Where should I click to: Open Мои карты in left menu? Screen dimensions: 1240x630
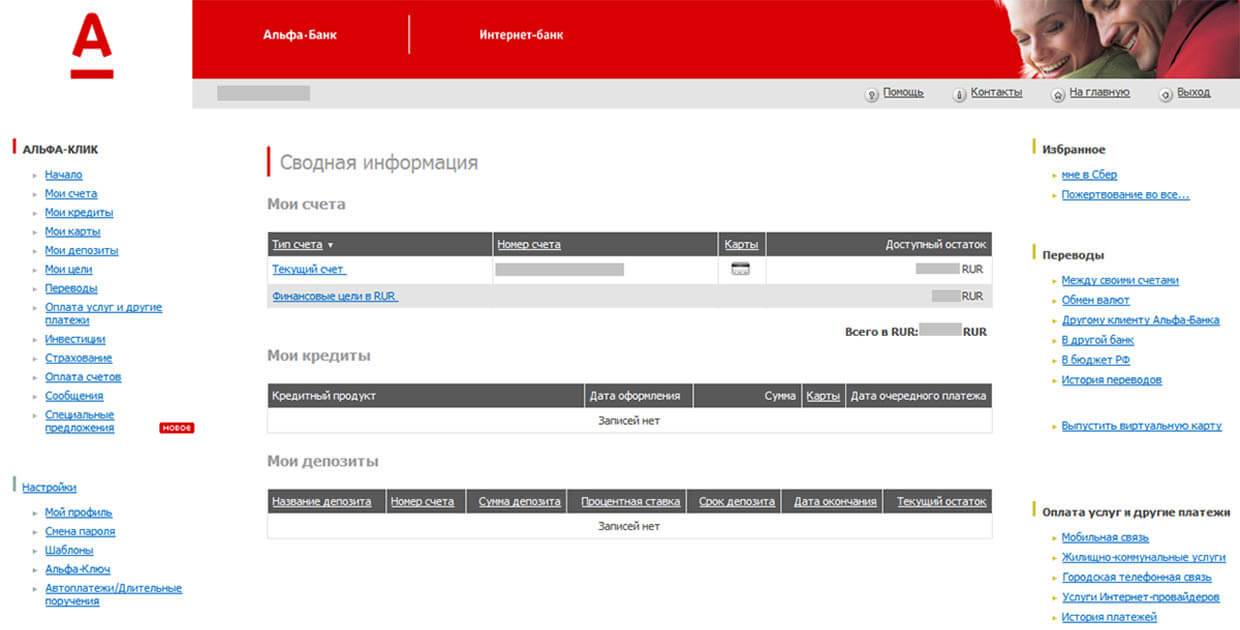[x=72, y=232]
